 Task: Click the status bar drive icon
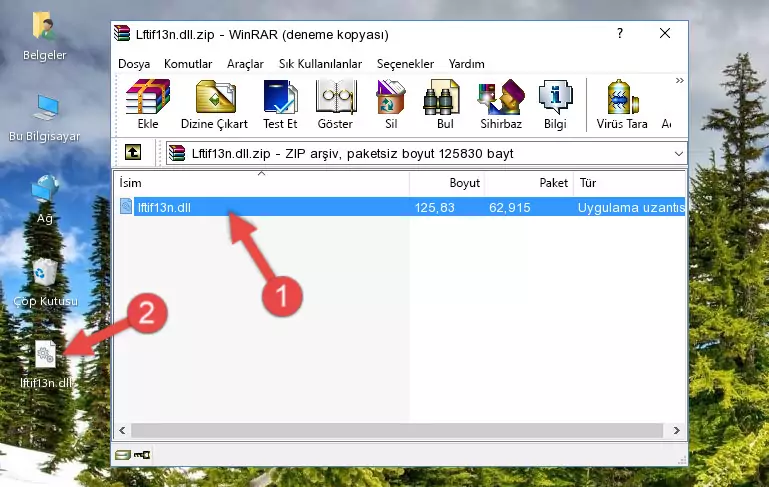click(123, 455)
